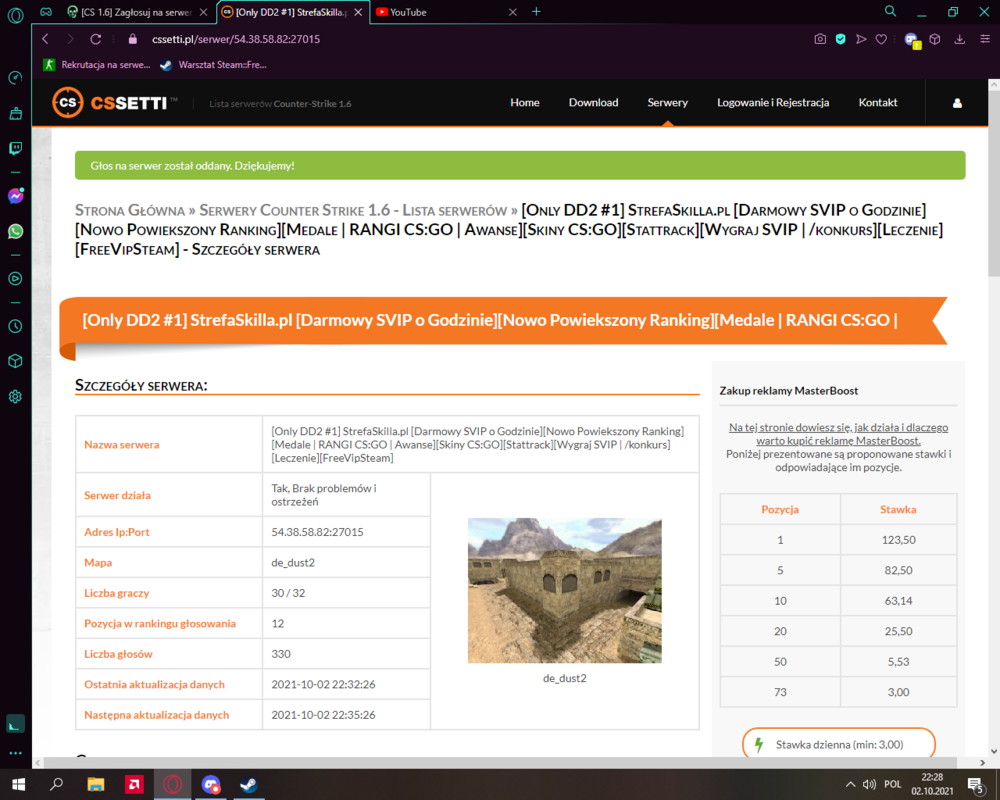Open Extensions cube icon in sidebar
Image resolution: width=1000 pixels, height=800 pixels.
coord(15,361)
